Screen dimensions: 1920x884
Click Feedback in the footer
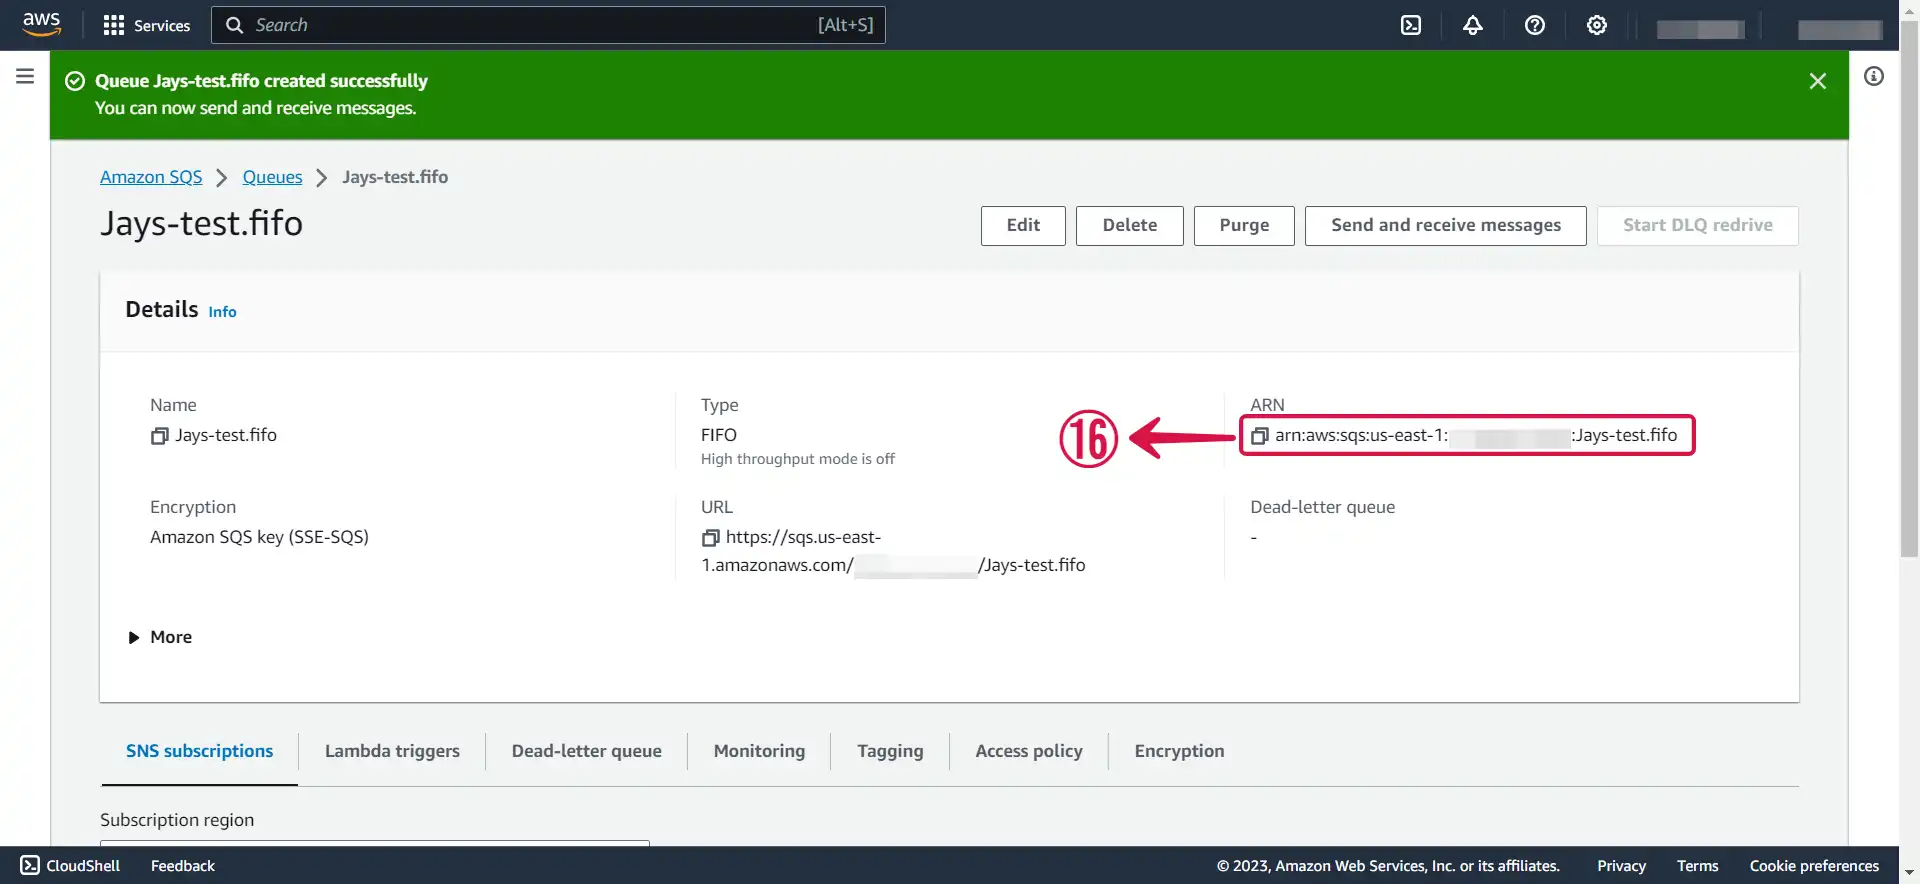click(x=183, y=866)
